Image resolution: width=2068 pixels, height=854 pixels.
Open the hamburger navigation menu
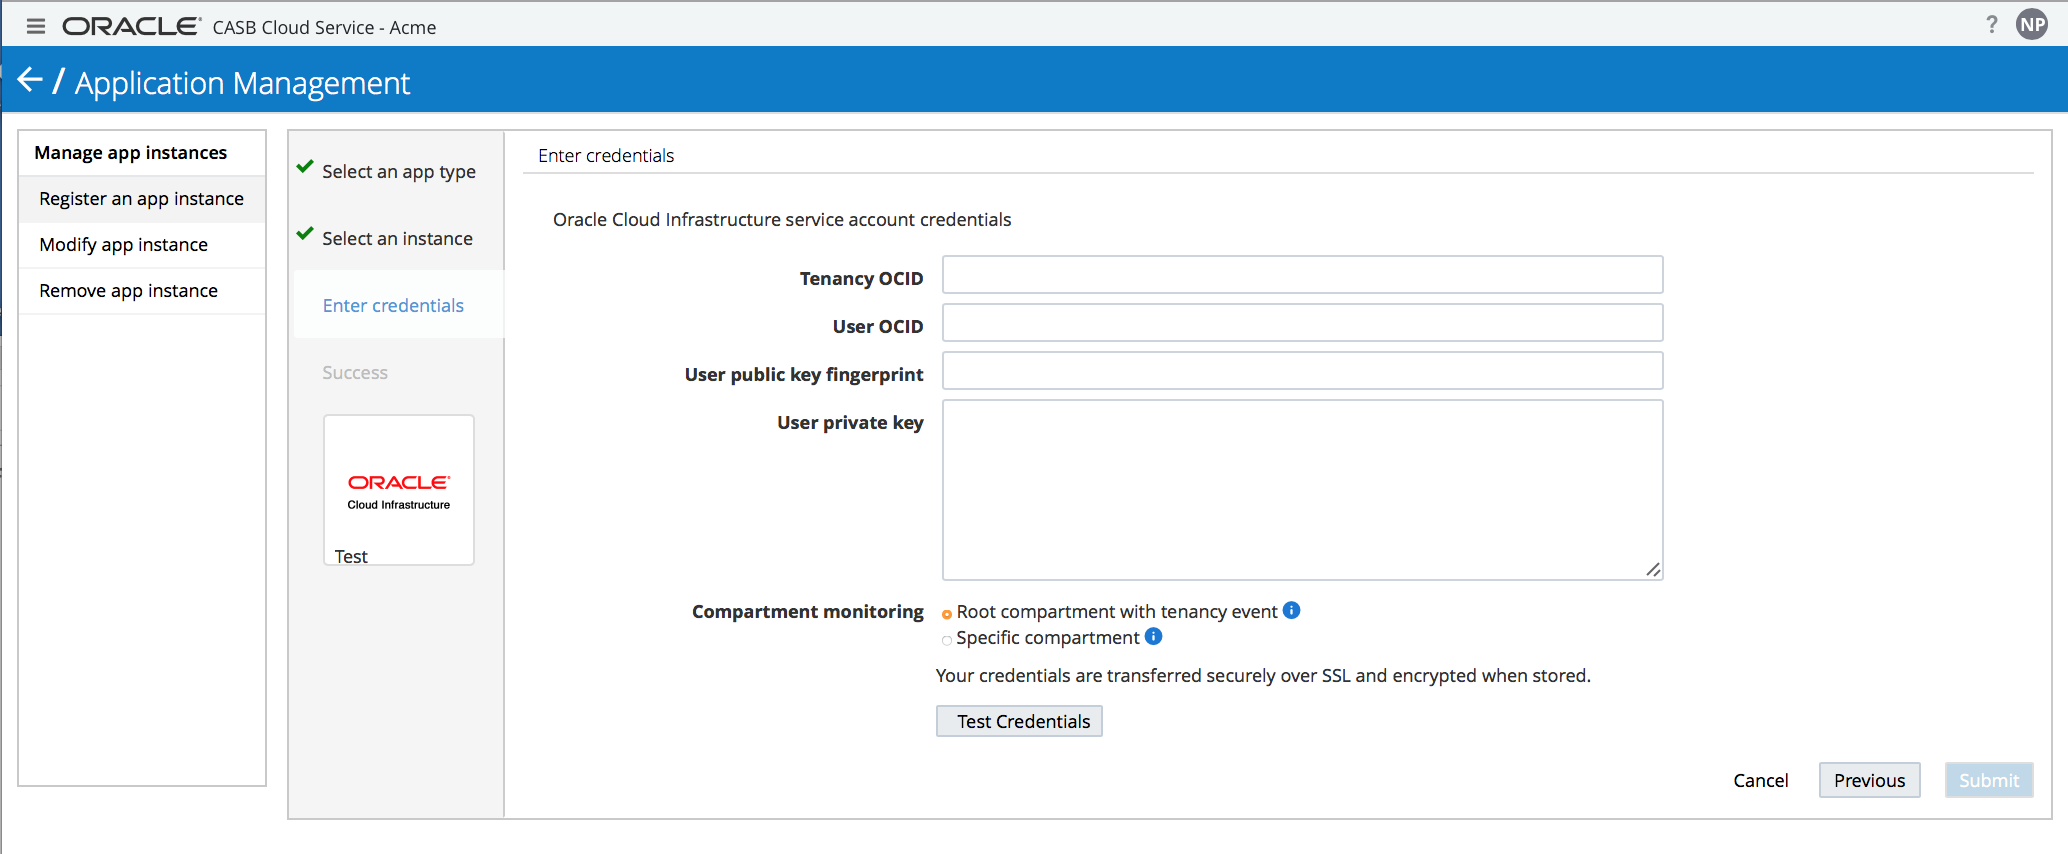click(36, 26)
